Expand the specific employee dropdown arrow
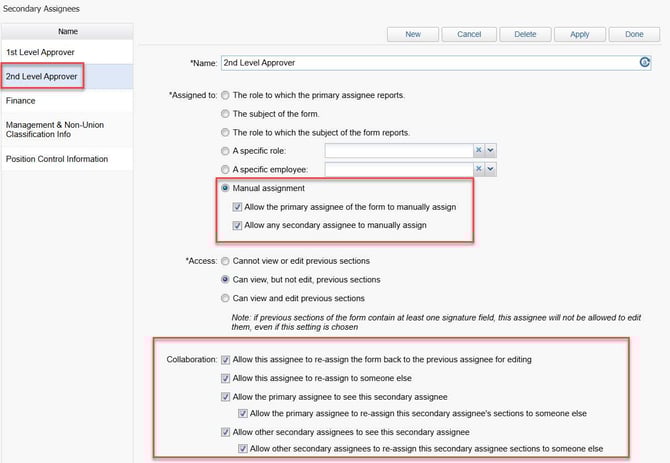 [x=491, y=169]
